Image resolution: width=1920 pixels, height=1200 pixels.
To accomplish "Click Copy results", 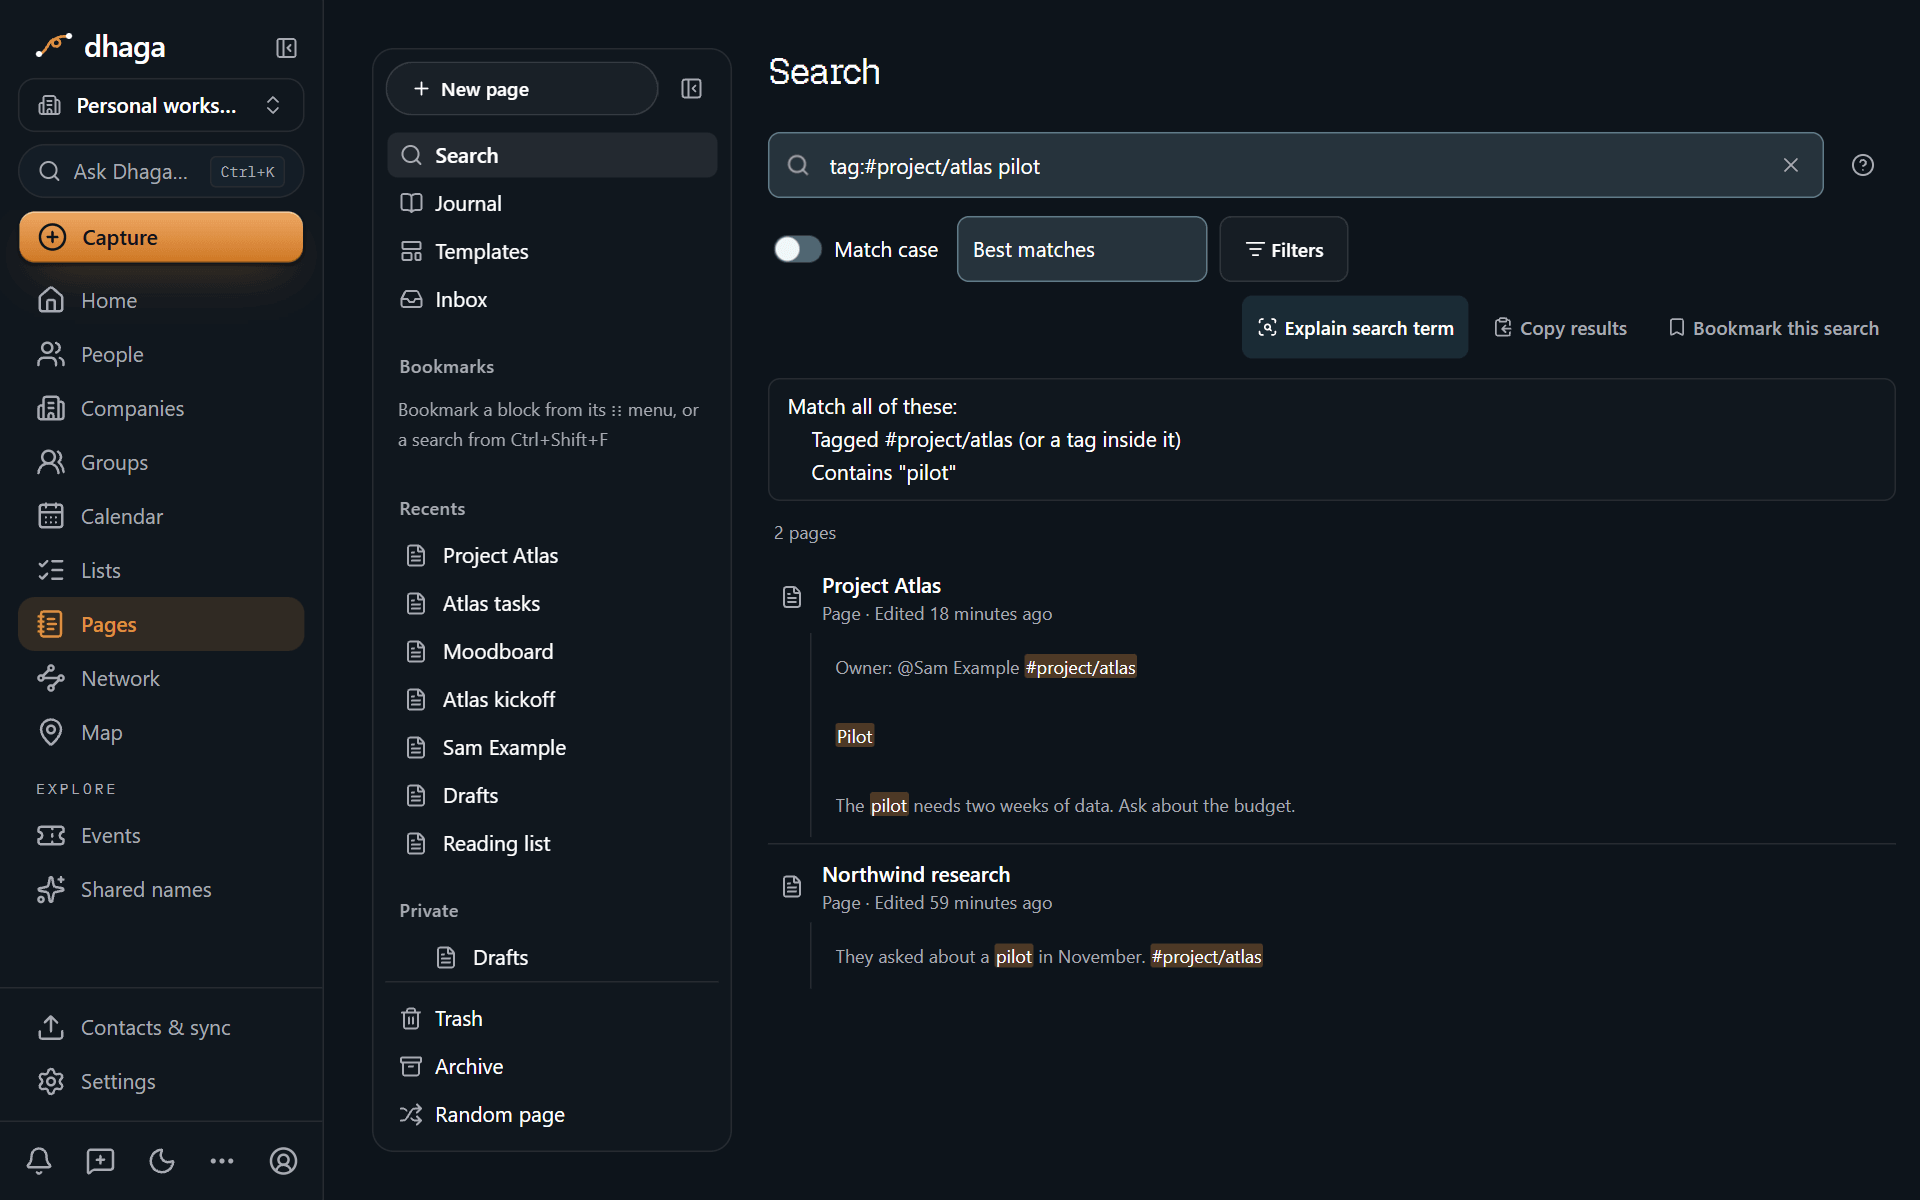I will [1560, 327].
